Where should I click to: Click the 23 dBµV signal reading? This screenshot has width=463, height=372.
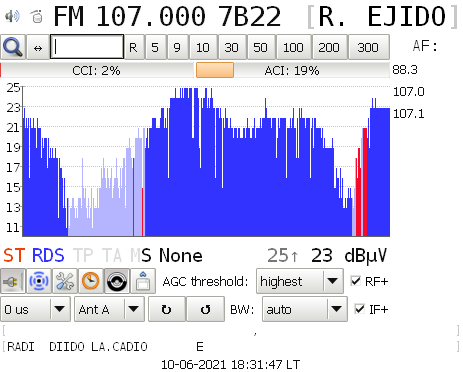click(349, 255)
